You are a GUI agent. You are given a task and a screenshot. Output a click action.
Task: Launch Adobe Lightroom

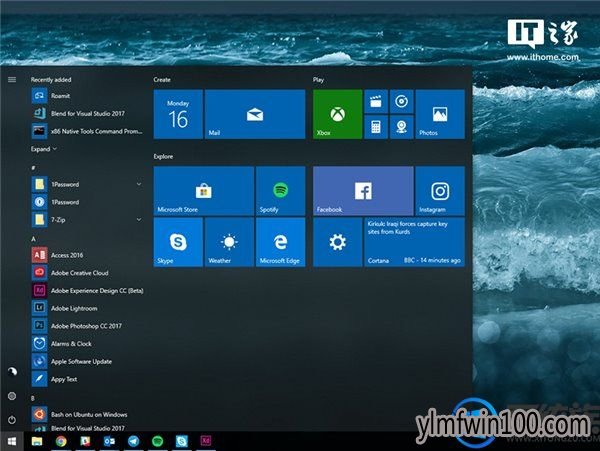pos(87,308)
